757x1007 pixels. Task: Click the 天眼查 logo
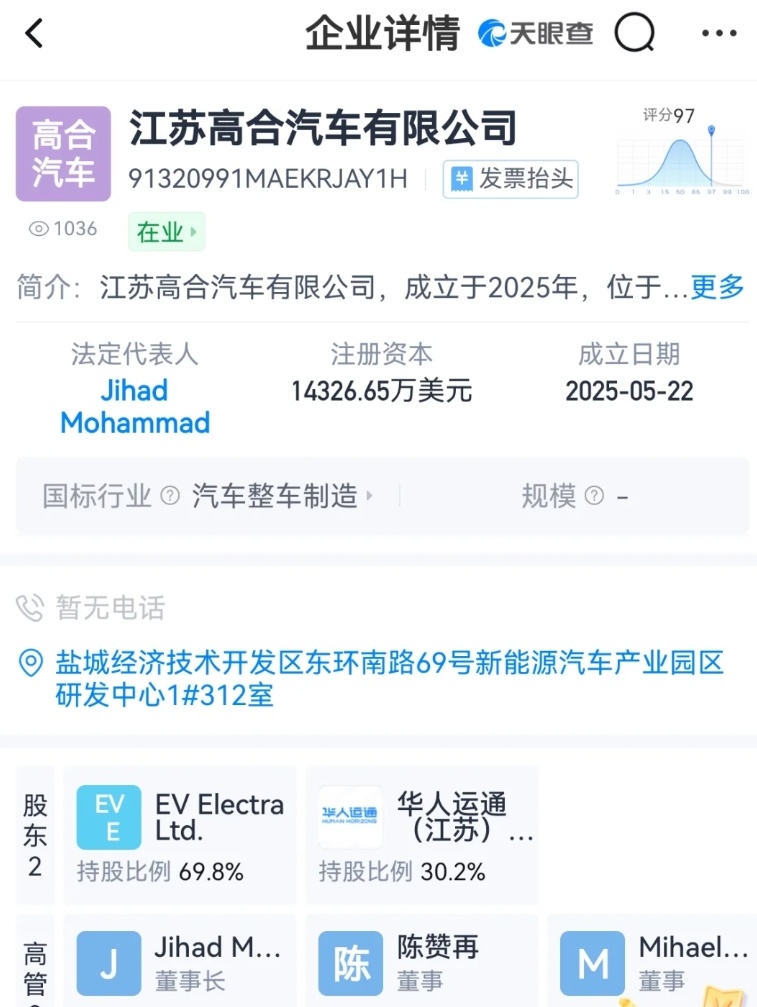coord(535,33)
